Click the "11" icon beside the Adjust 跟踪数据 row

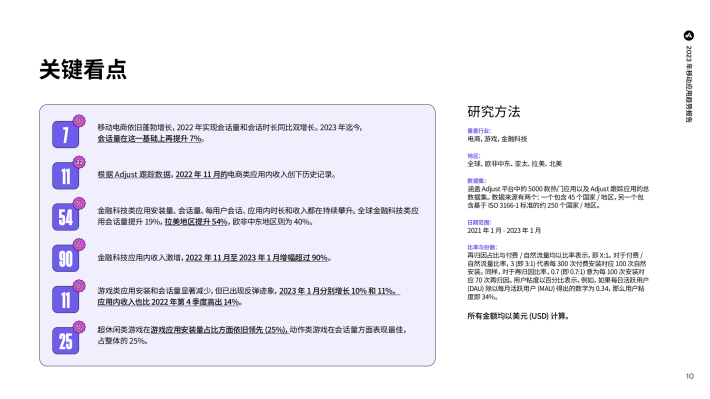pyautogui.click(x=66, y=176)
